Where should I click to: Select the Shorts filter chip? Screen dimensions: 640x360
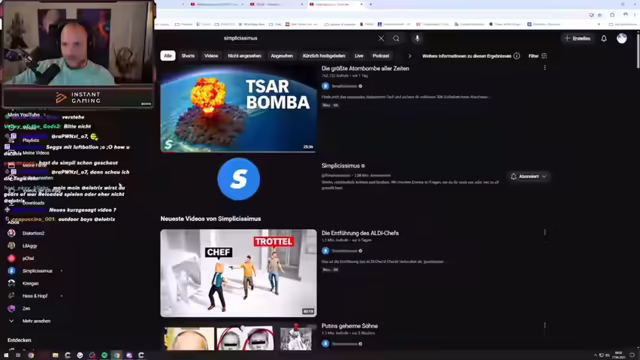pyautogui.click(x=188, y=56)
